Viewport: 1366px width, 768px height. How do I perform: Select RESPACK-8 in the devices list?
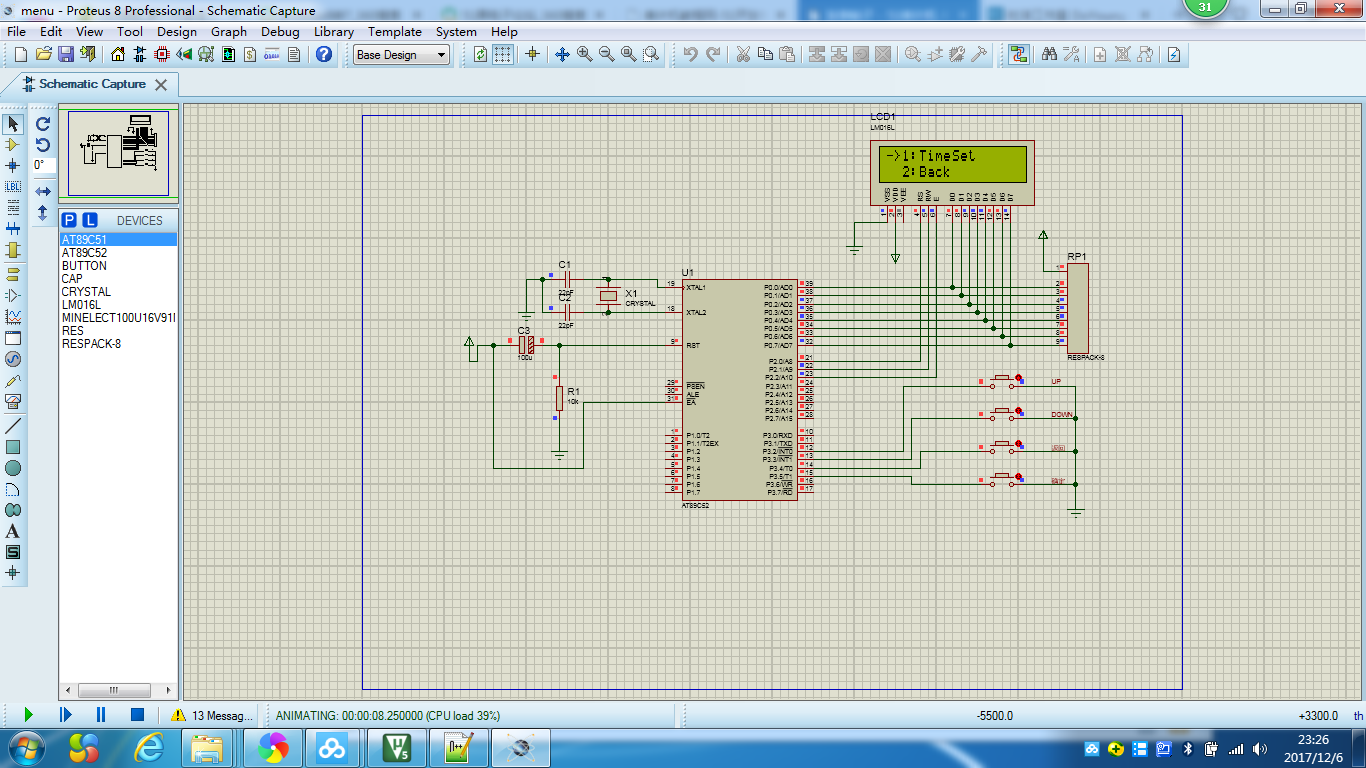(118, 344)
